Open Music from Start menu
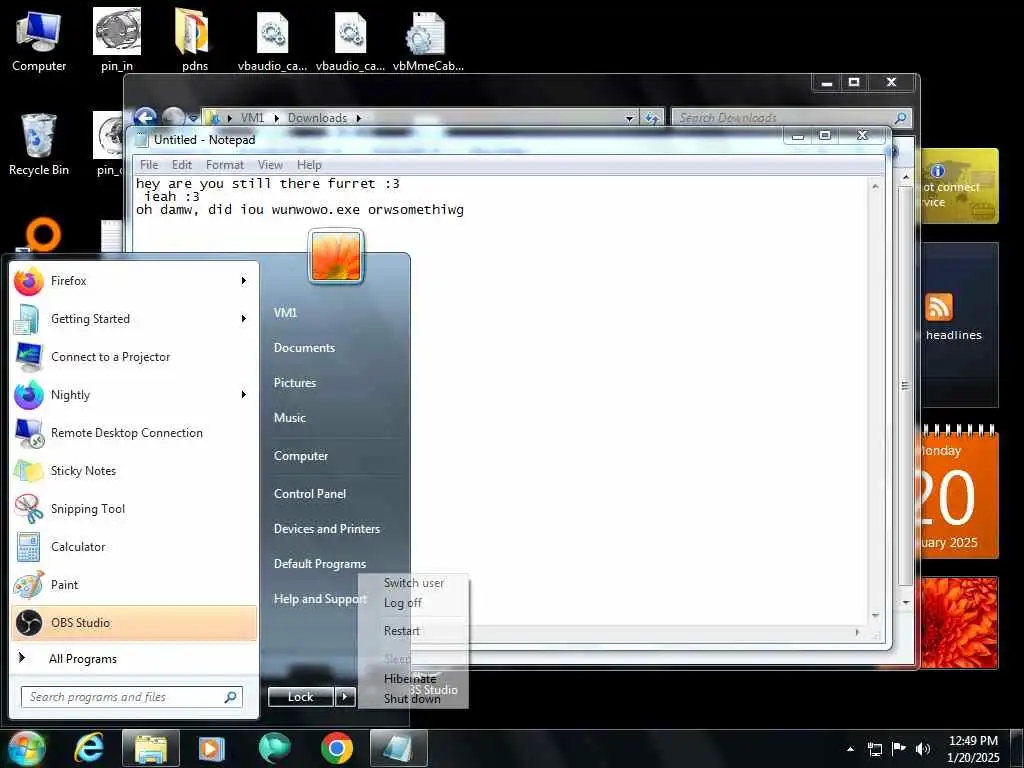 point(289,418)
